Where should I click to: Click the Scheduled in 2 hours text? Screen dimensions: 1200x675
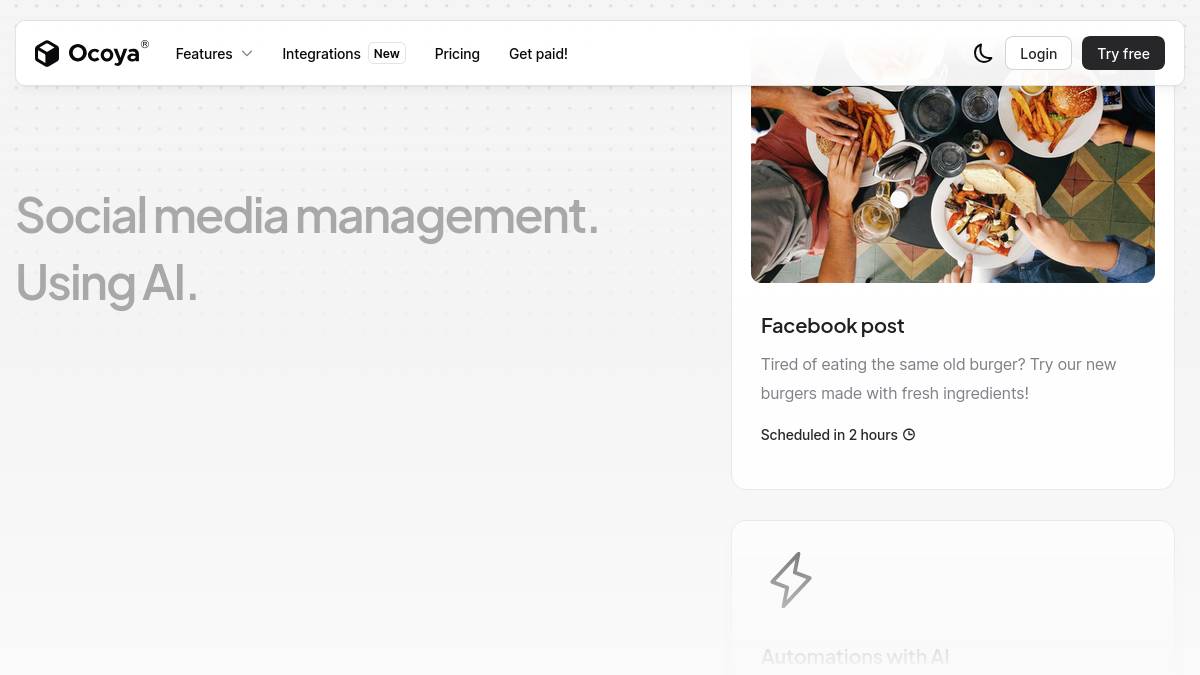(829, 435)
